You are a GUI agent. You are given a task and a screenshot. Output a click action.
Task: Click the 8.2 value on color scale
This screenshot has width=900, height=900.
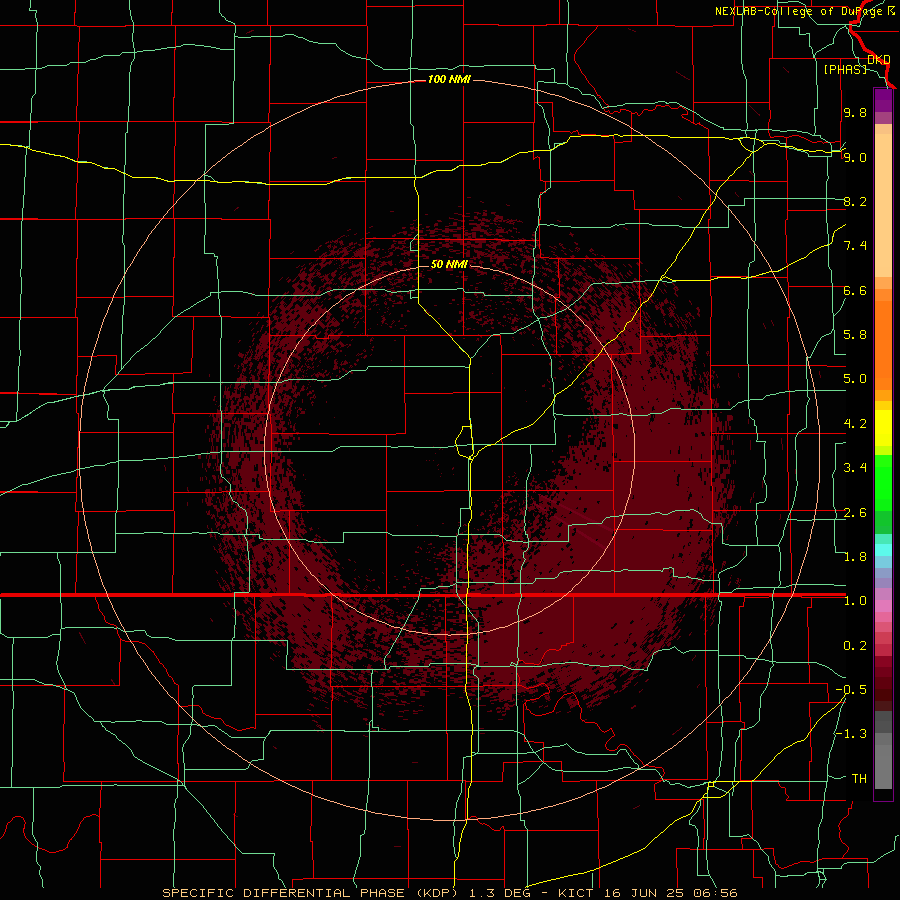(855, 201)
